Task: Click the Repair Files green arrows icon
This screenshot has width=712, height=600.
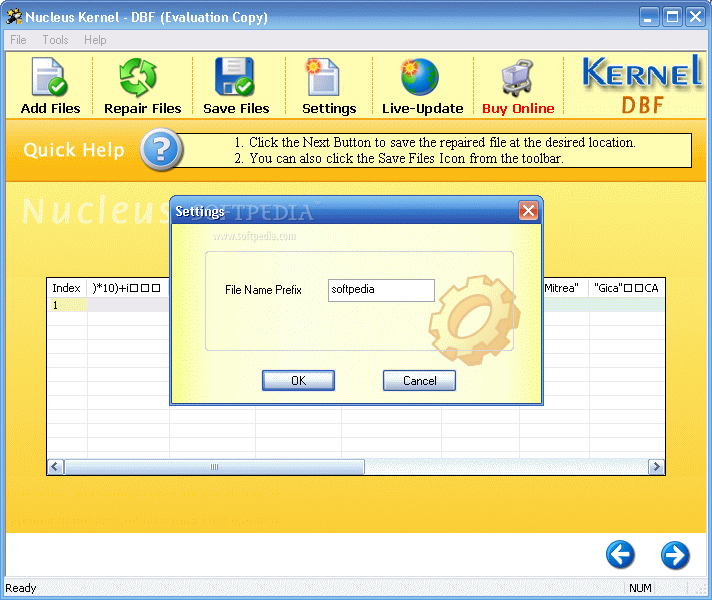Action: click(x=138, y=77)
